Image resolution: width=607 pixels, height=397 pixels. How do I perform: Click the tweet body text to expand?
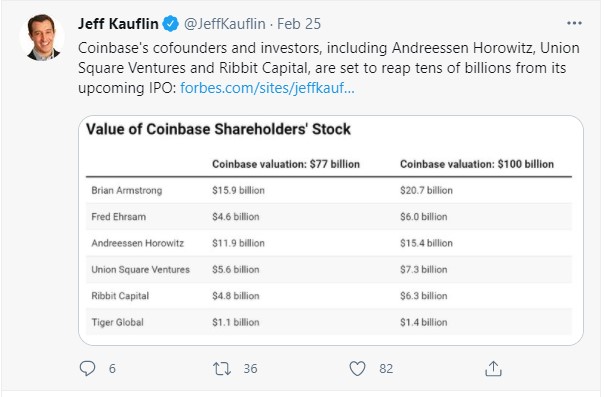329,68
